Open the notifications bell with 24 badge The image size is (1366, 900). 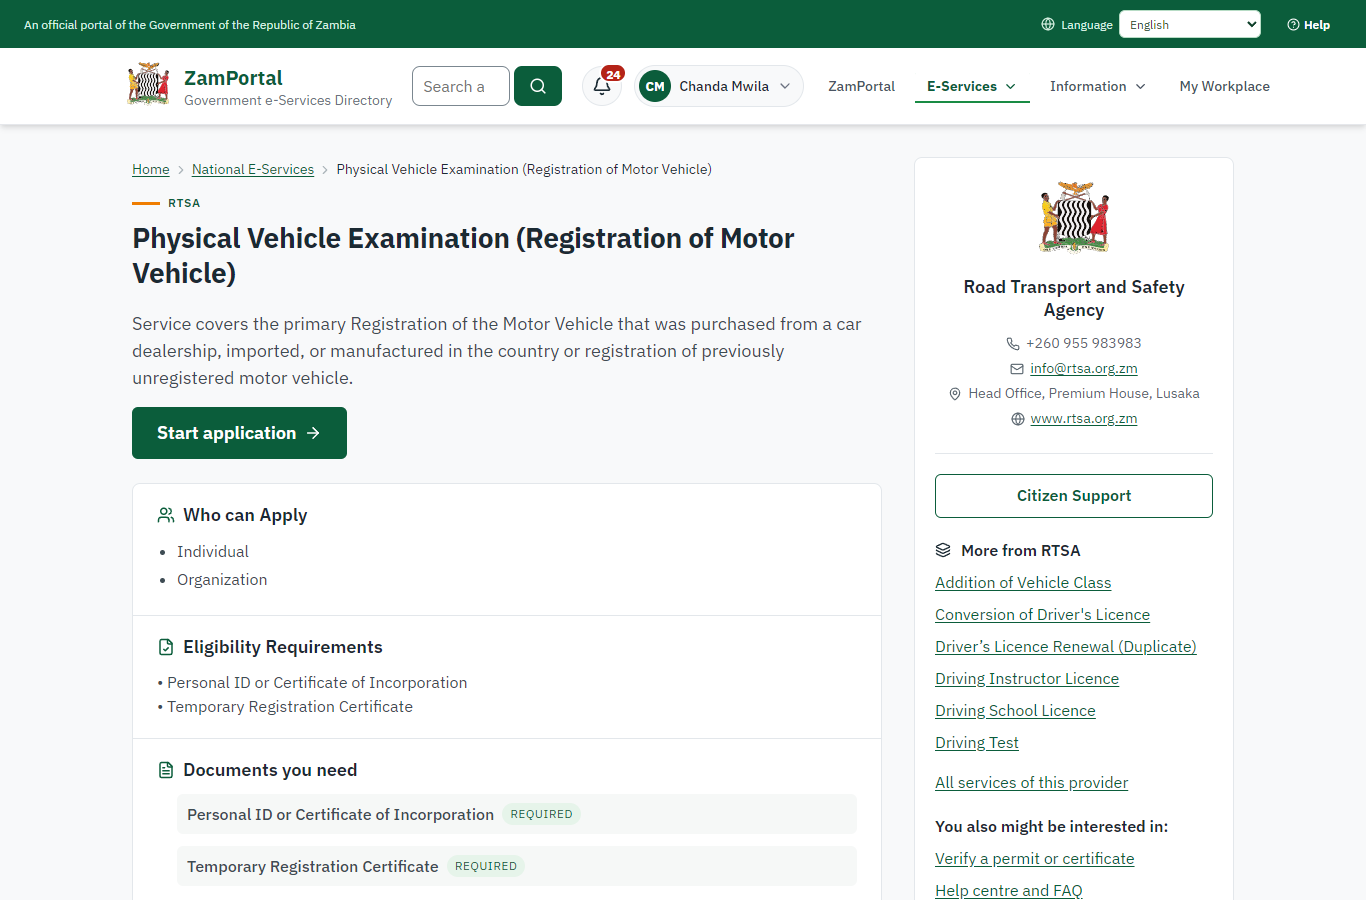(x=603, y=86)
